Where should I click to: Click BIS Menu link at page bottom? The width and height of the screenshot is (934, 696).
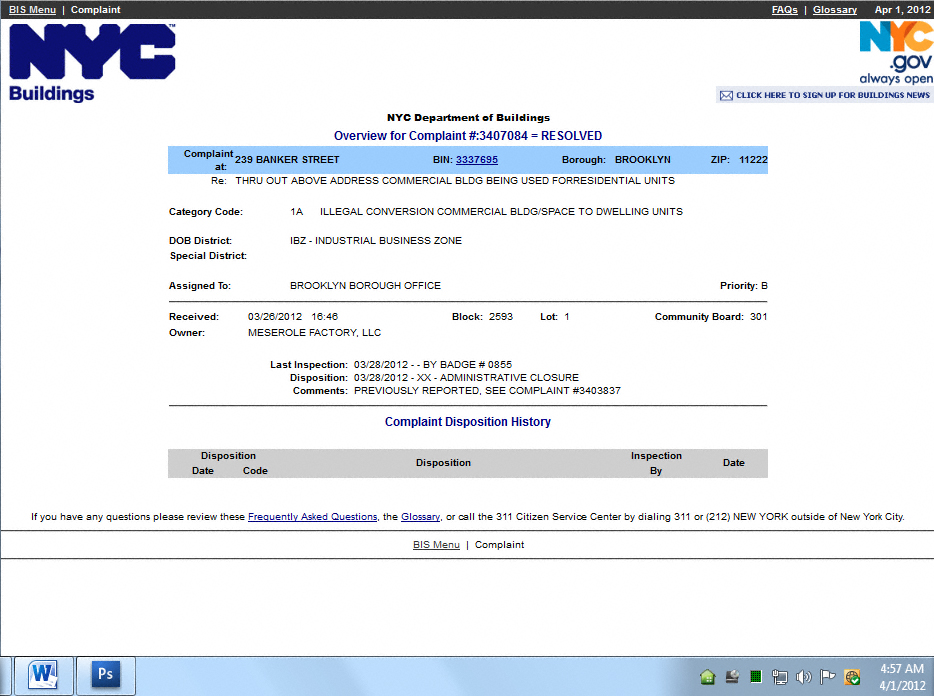pos(436,545)
